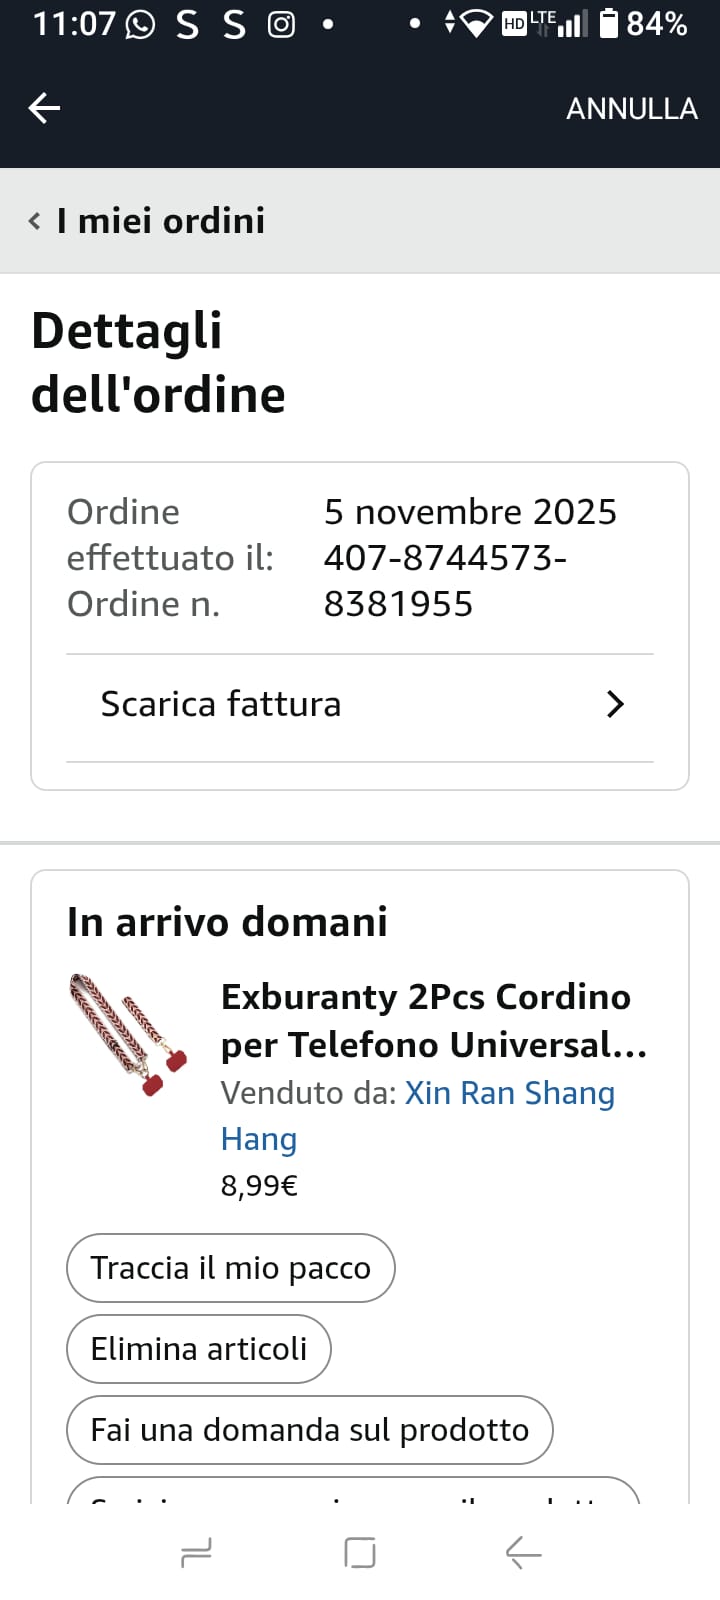
Task: Tap the partially hidden button below Fai una domanda
Action: click(x=352, y=1491)
